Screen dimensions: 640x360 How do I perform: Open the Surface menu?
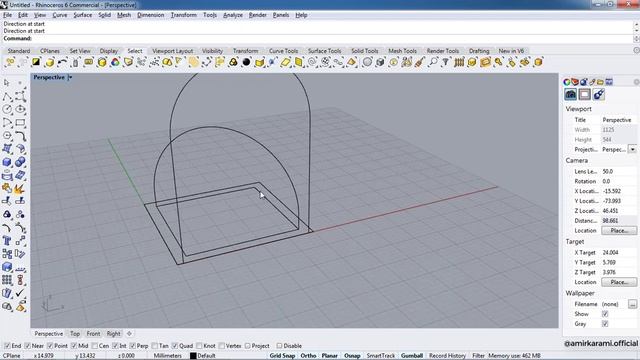point(82,15)
